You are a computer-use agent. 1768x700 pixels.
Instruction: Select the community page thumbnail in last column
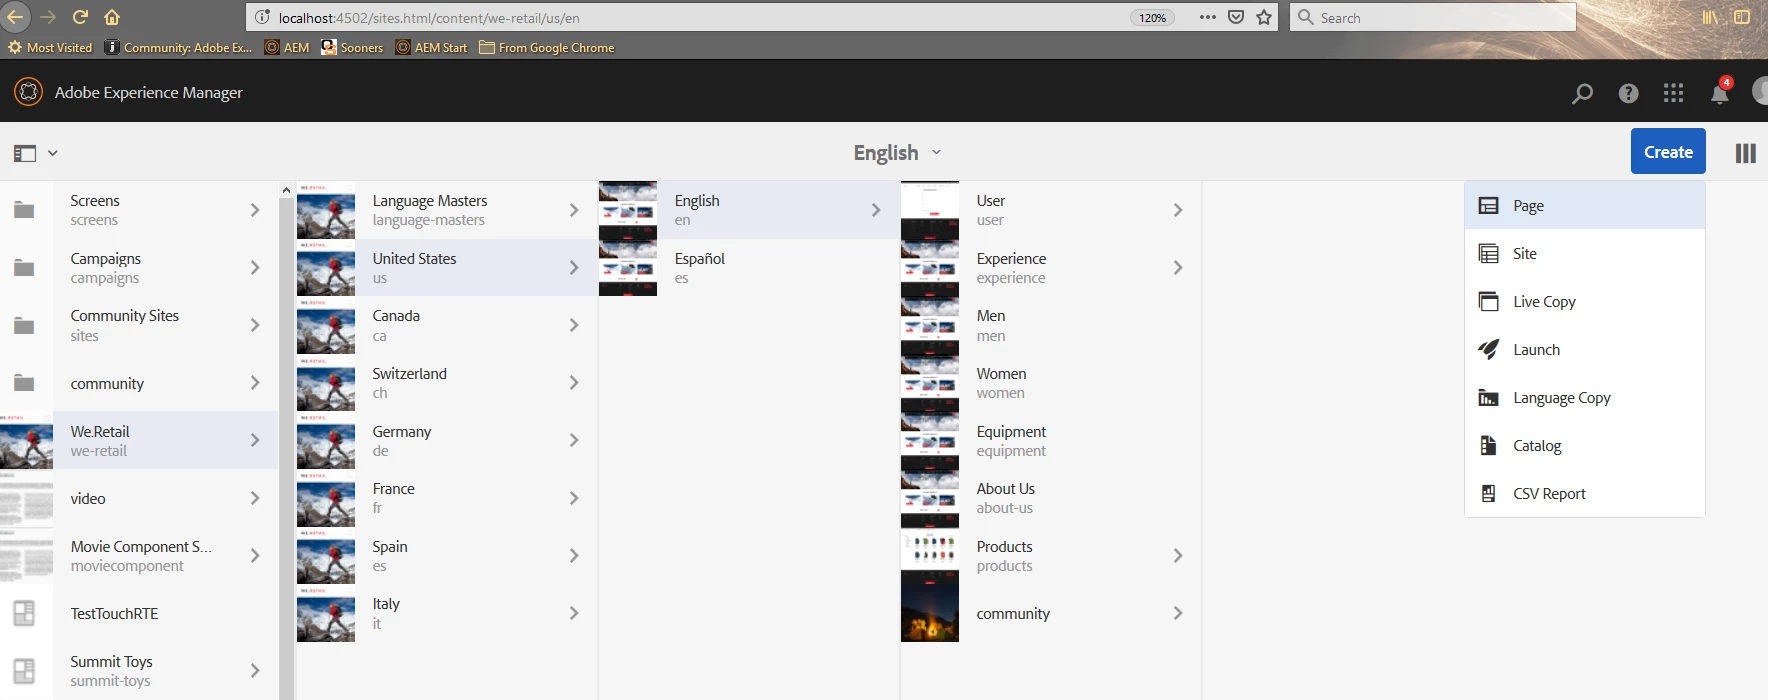click(x=930, y=613)
